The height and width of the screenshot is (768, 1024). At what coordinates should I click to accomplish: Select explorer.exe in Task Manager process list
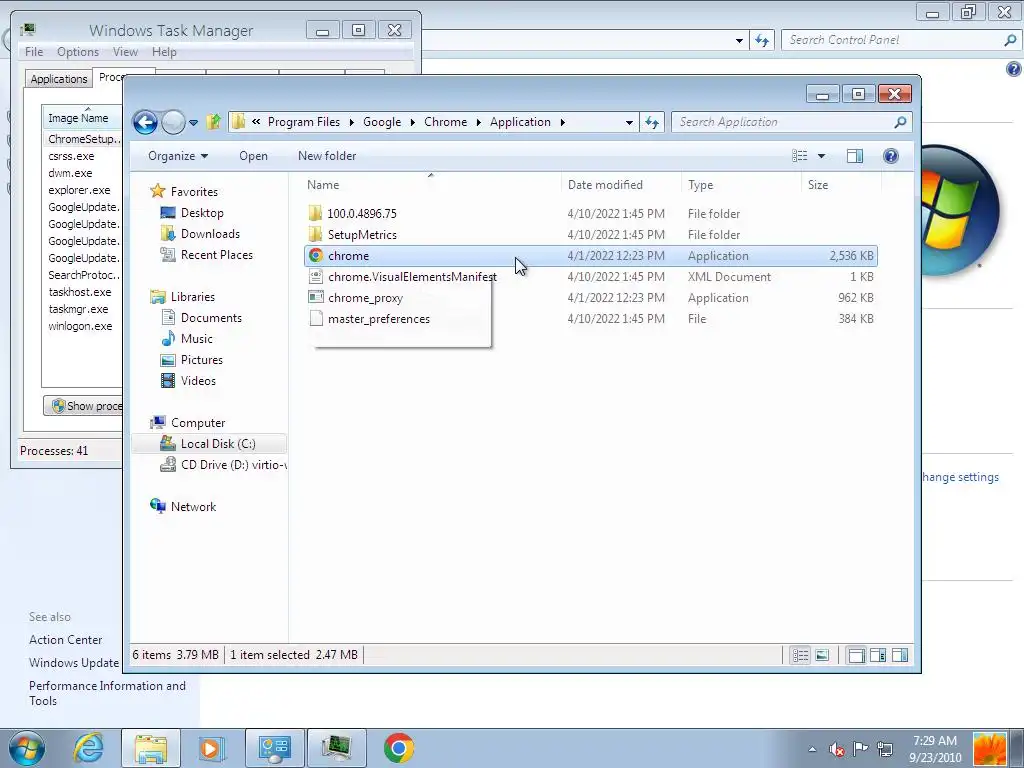(x=79, y=190)
